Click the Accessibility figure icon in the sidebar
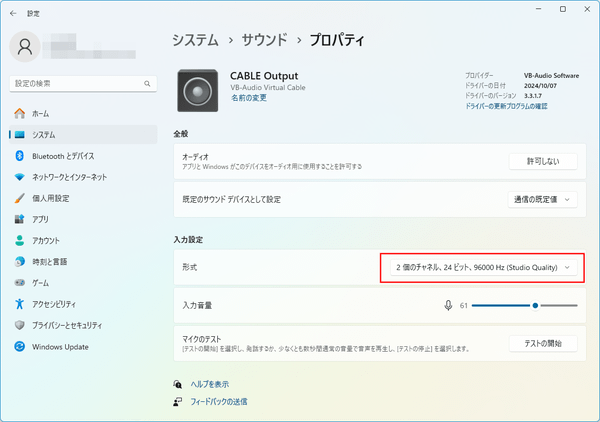Viewport: 600px width, 422px height. pyautogui.click(x=20, y=304)
